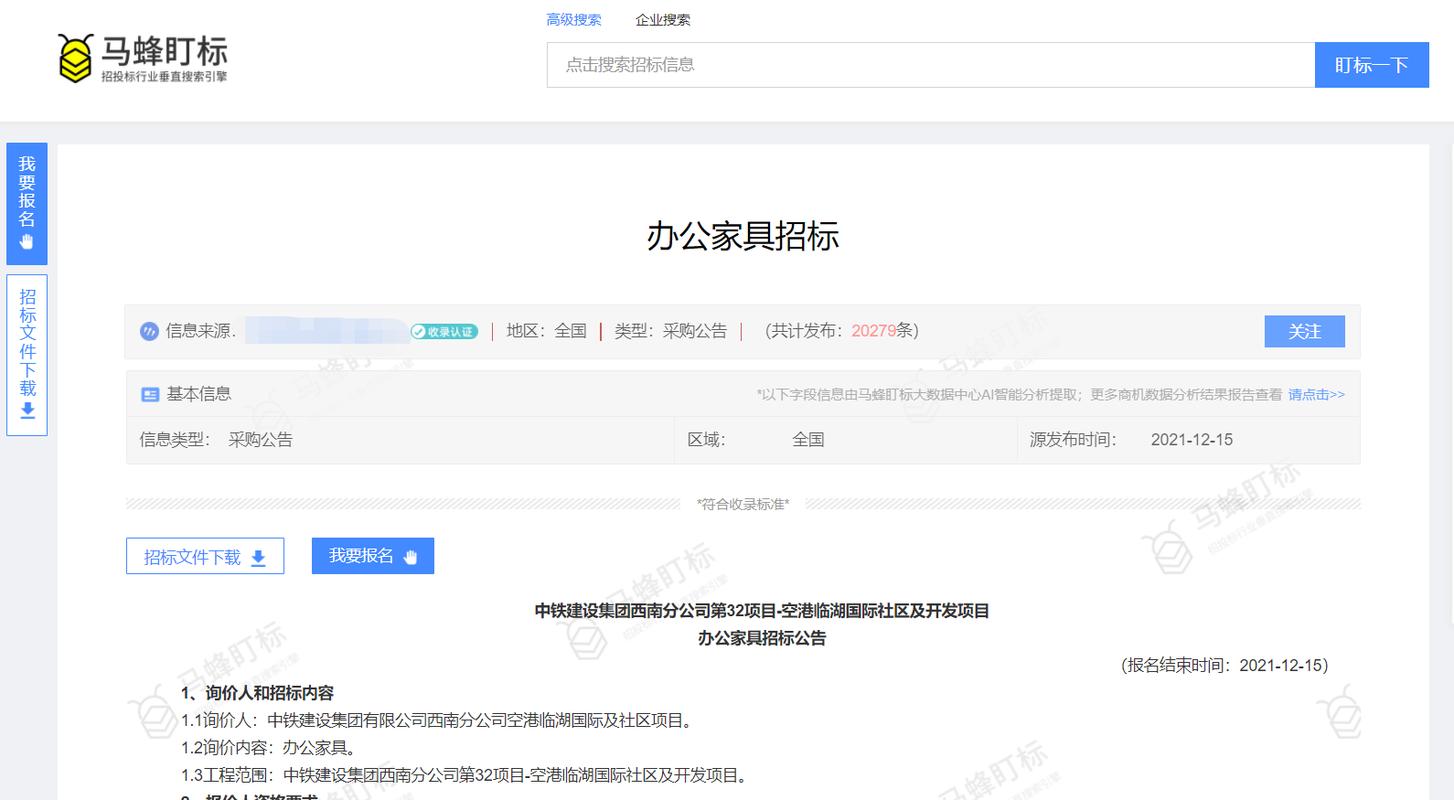Click the 区域 全国 value
Screen dimensions: 1454x800
(x=808, y=440)
